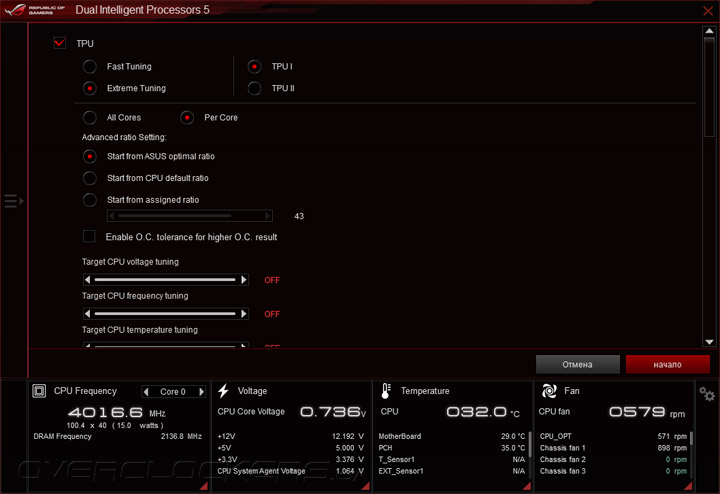Click the +3.3V voltage row
The width and height of the screenshot is (720, 494).
click(x=291, y=459)
